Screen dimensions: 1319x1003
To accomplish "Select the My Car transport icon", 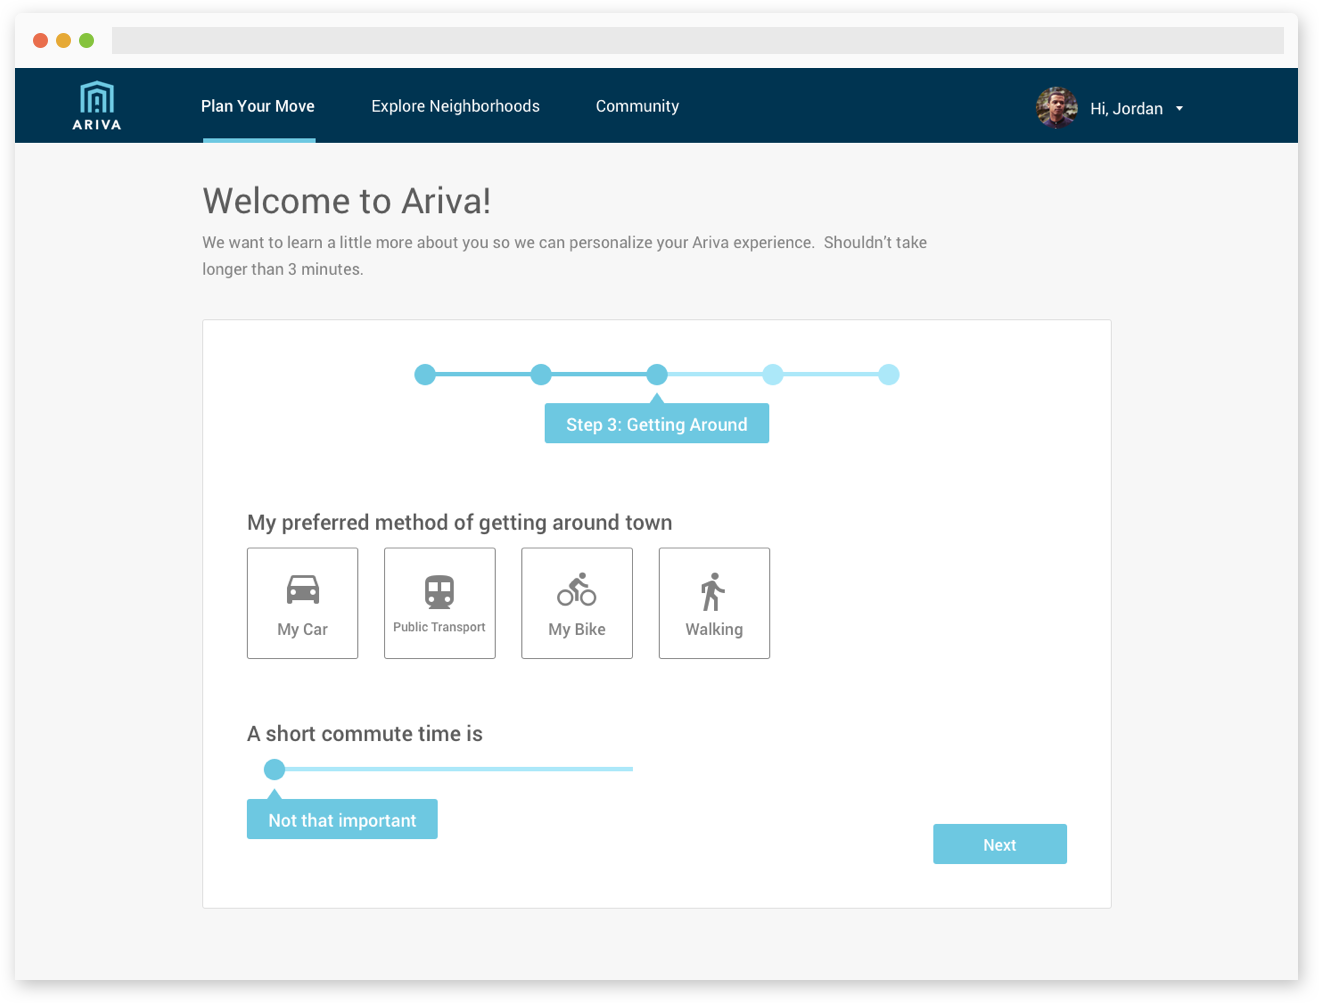I will tap(302, 589).
